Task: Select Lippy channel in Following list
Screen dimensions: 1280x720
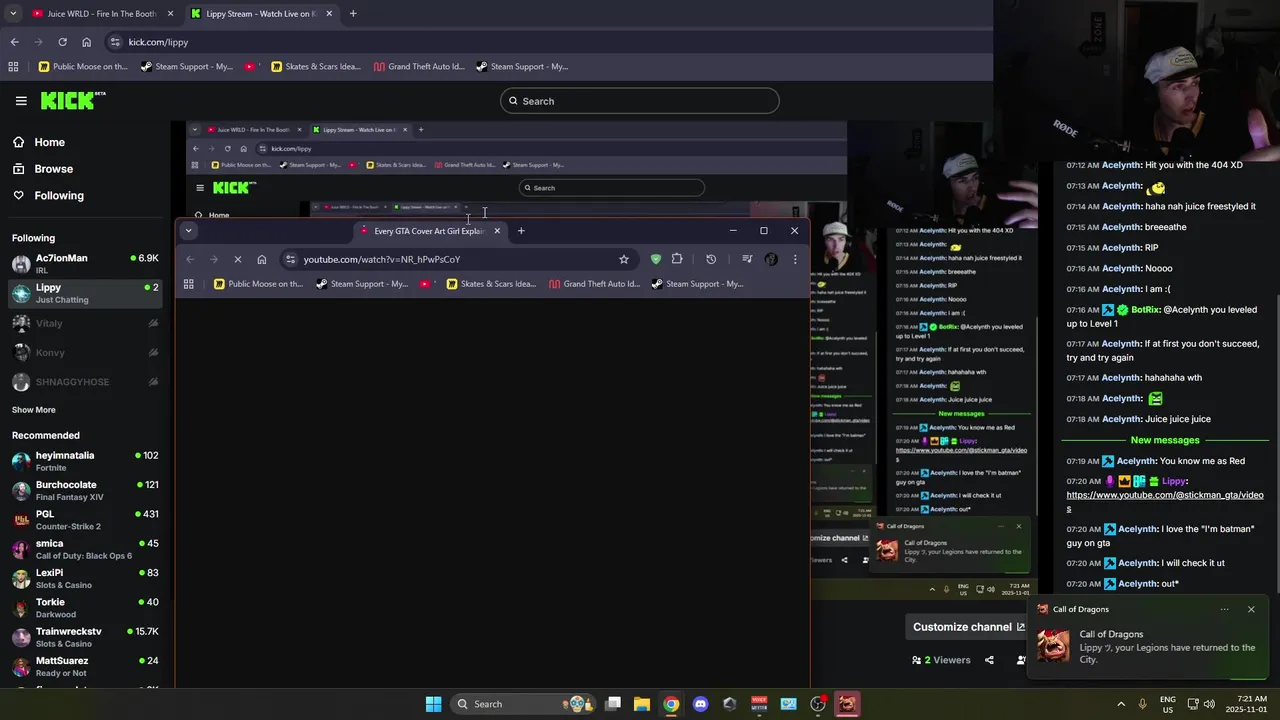Action: click(86, 293)
